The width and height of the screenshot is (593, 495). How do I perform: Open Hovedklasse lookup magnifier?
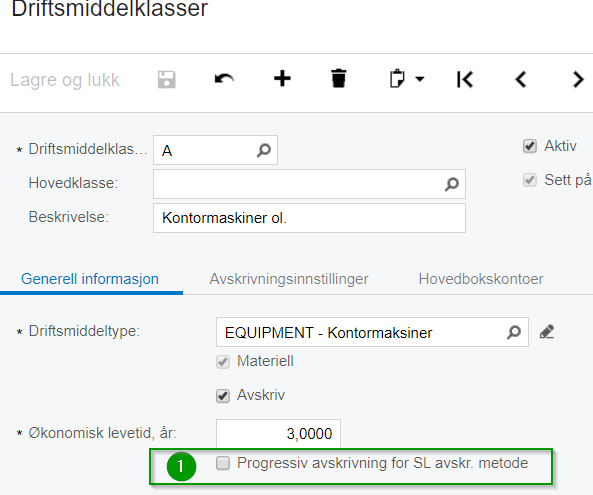point(452,184)
